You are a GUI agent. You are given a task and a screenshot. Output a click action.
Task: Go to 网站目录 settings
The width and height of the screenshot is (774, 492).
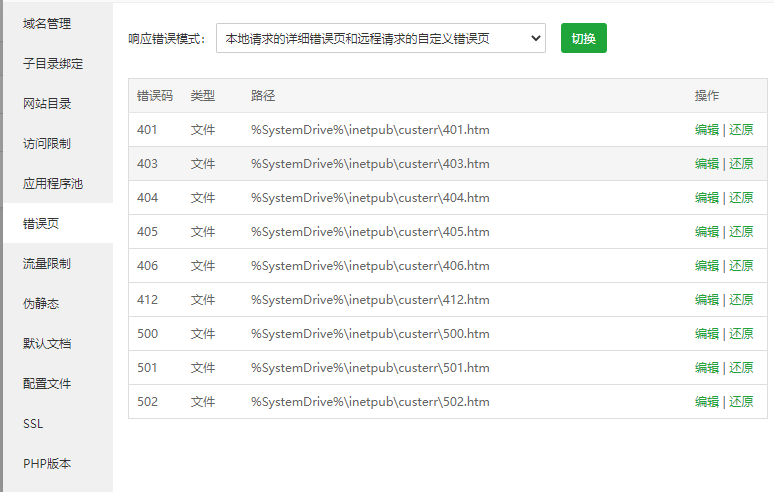[47, 103]
